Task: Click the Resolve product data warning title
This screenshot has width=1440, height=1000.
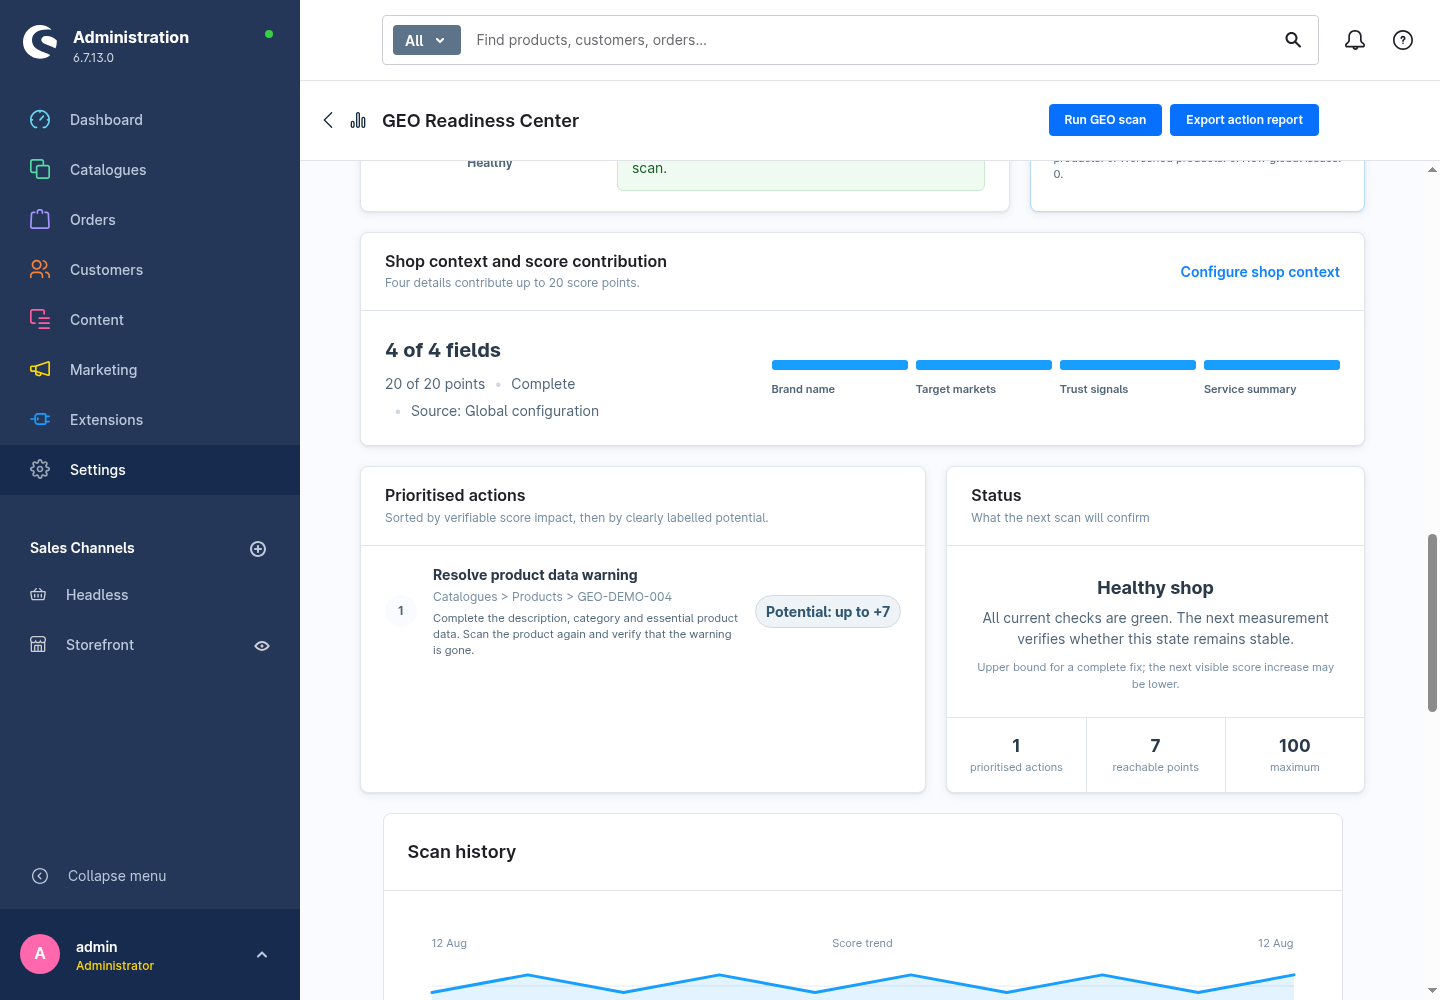Action: point(535,575)
